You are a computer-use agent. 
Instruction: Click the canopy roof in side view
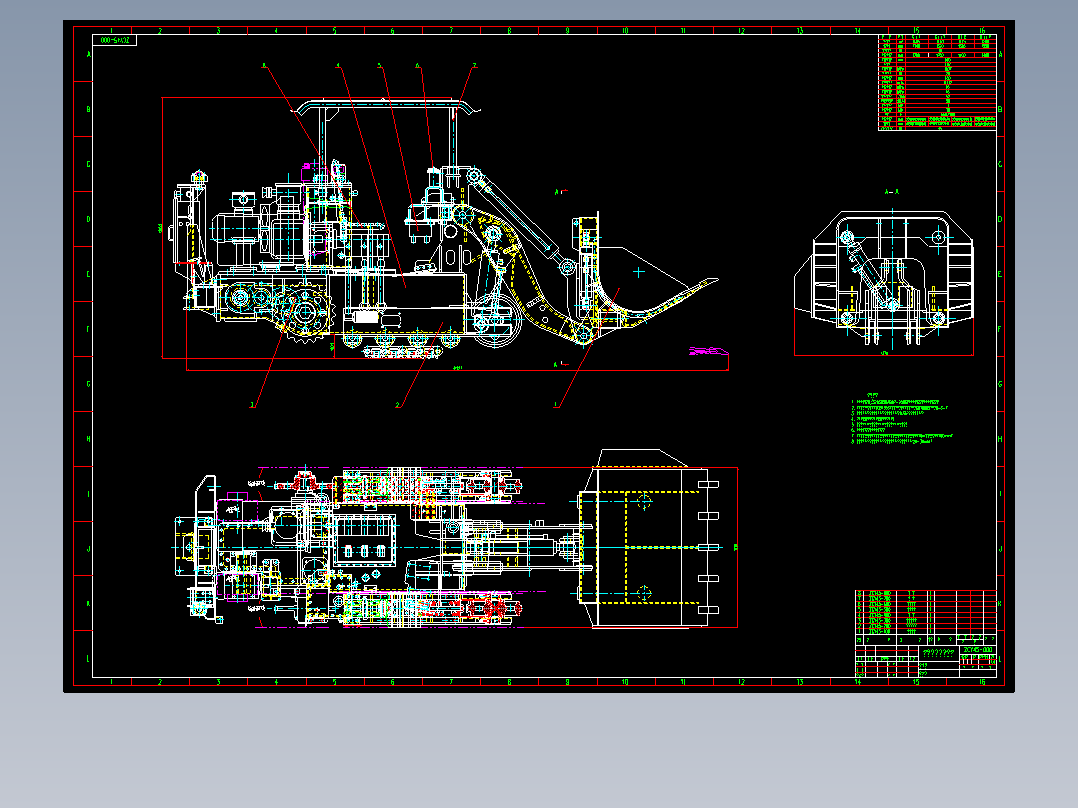(x=385, y=106)
